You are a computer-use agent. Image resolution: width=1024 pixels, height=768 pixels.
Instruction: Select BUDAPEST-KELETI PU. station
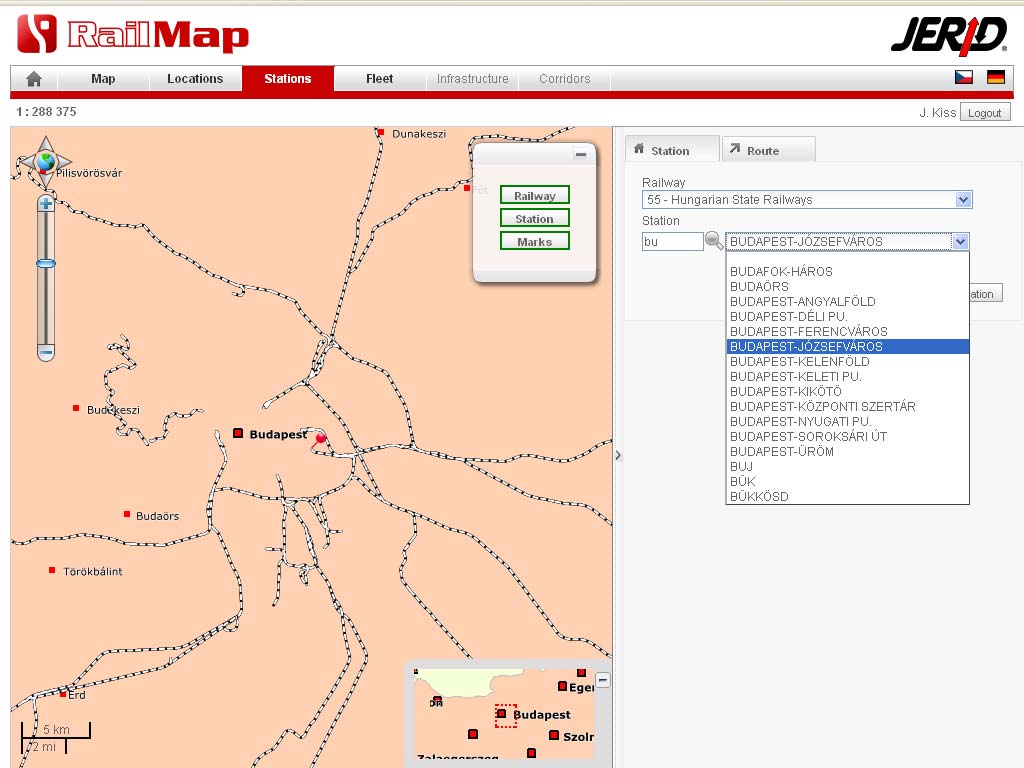click(847, 377)
